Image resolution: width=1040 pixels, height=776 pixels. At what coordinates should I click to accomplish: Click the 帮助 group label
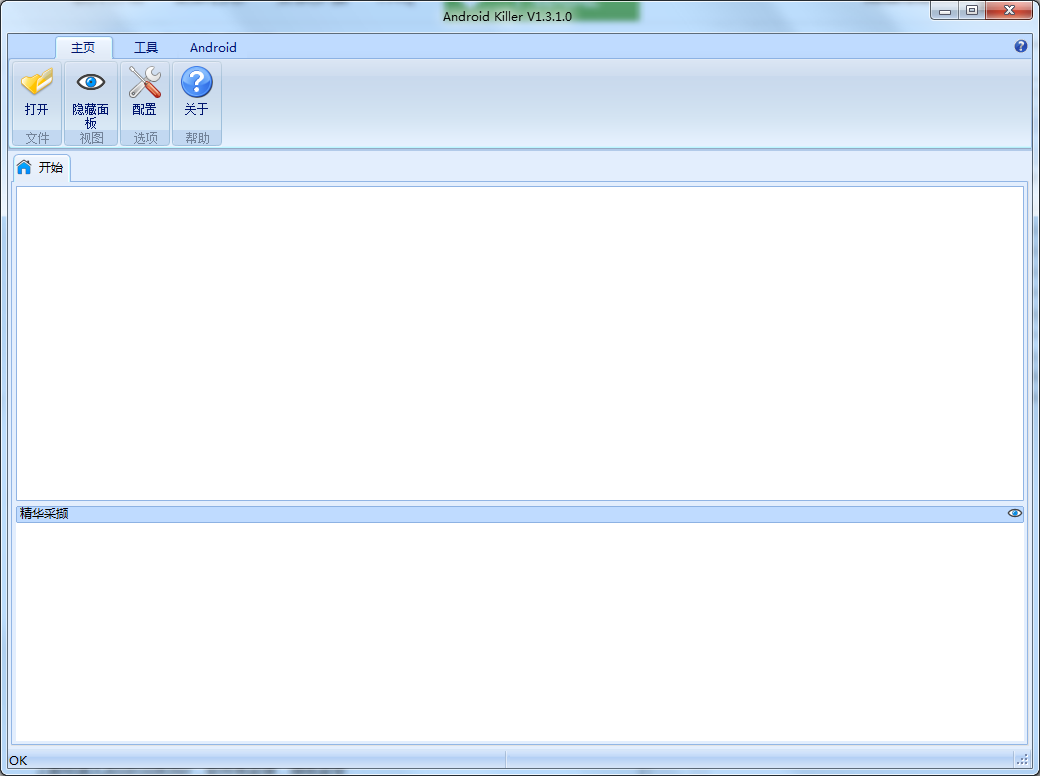click(197, 138)
